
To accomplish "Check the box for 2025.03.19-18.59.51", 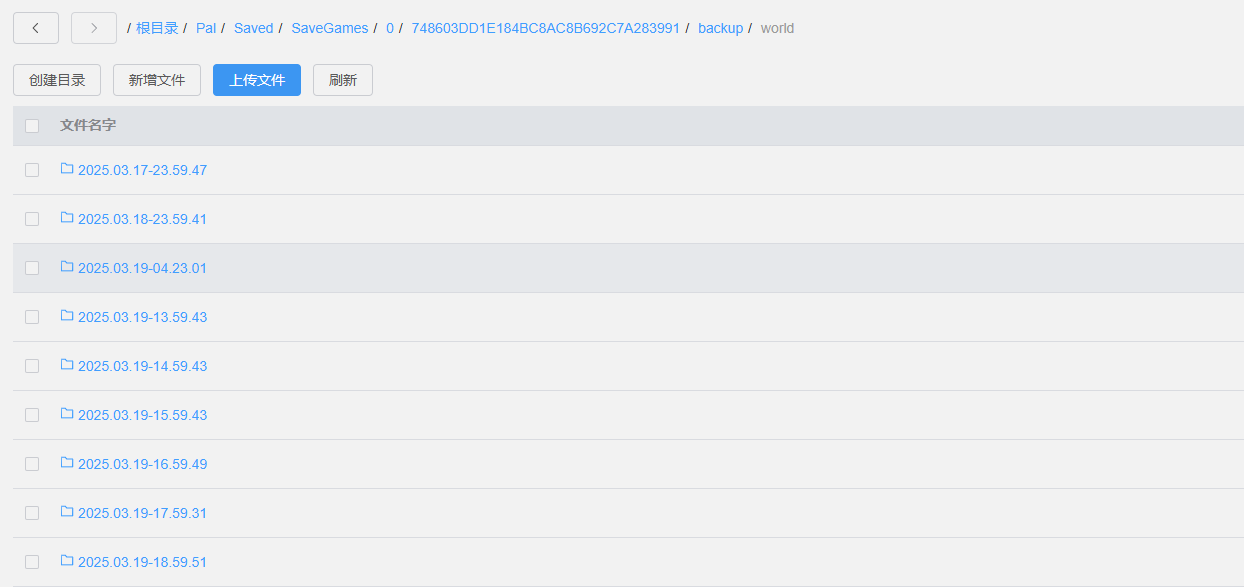I will (32, 562).
